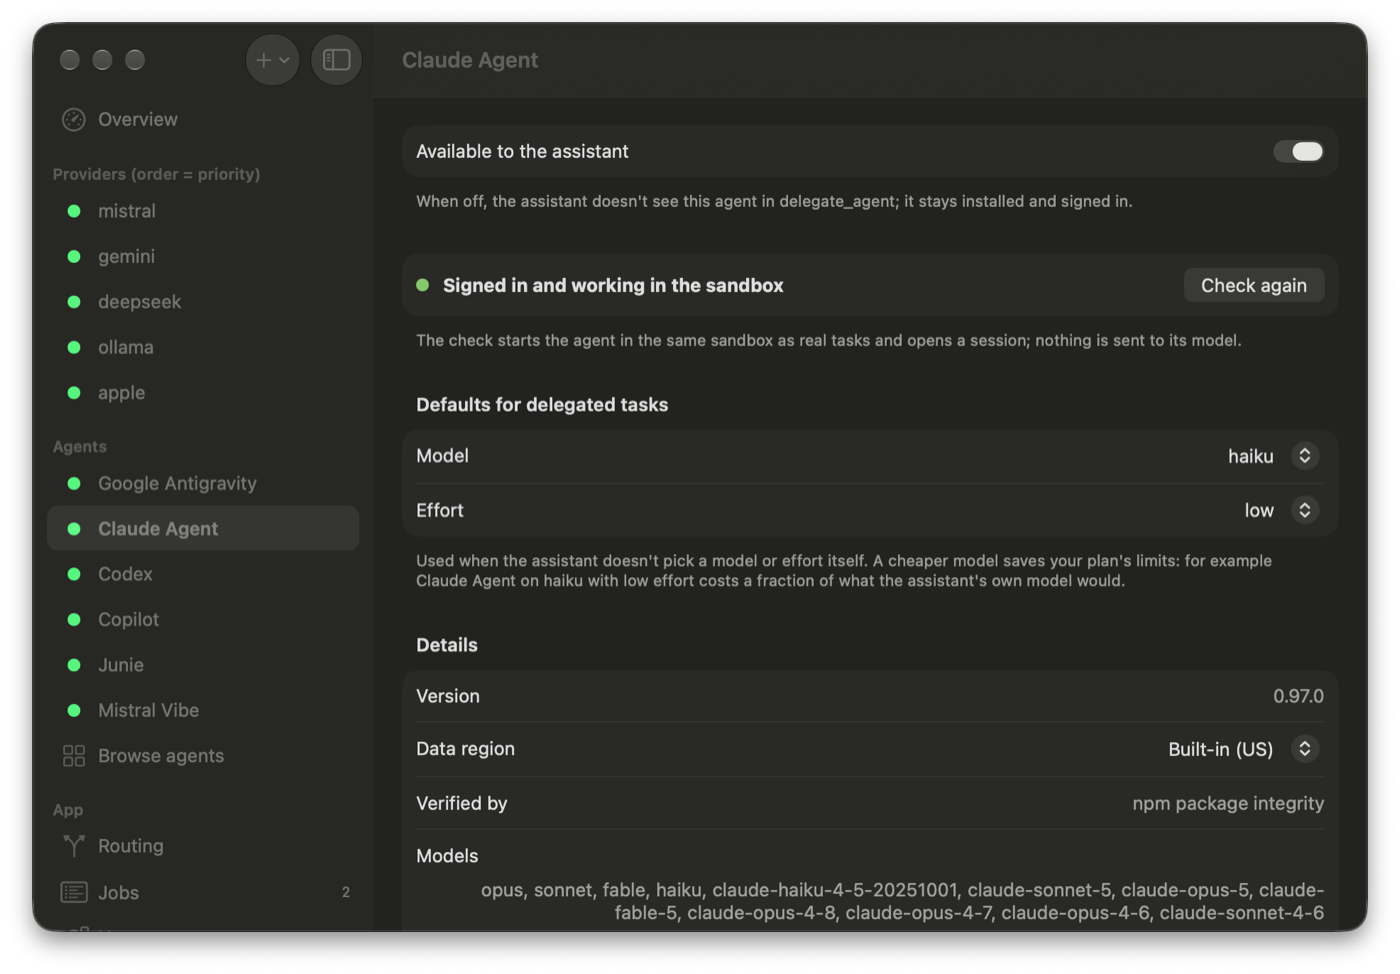The image size is (1400, 974).
Task: Click the green status dot beside Codex
Action: click(x=74, y=575)
